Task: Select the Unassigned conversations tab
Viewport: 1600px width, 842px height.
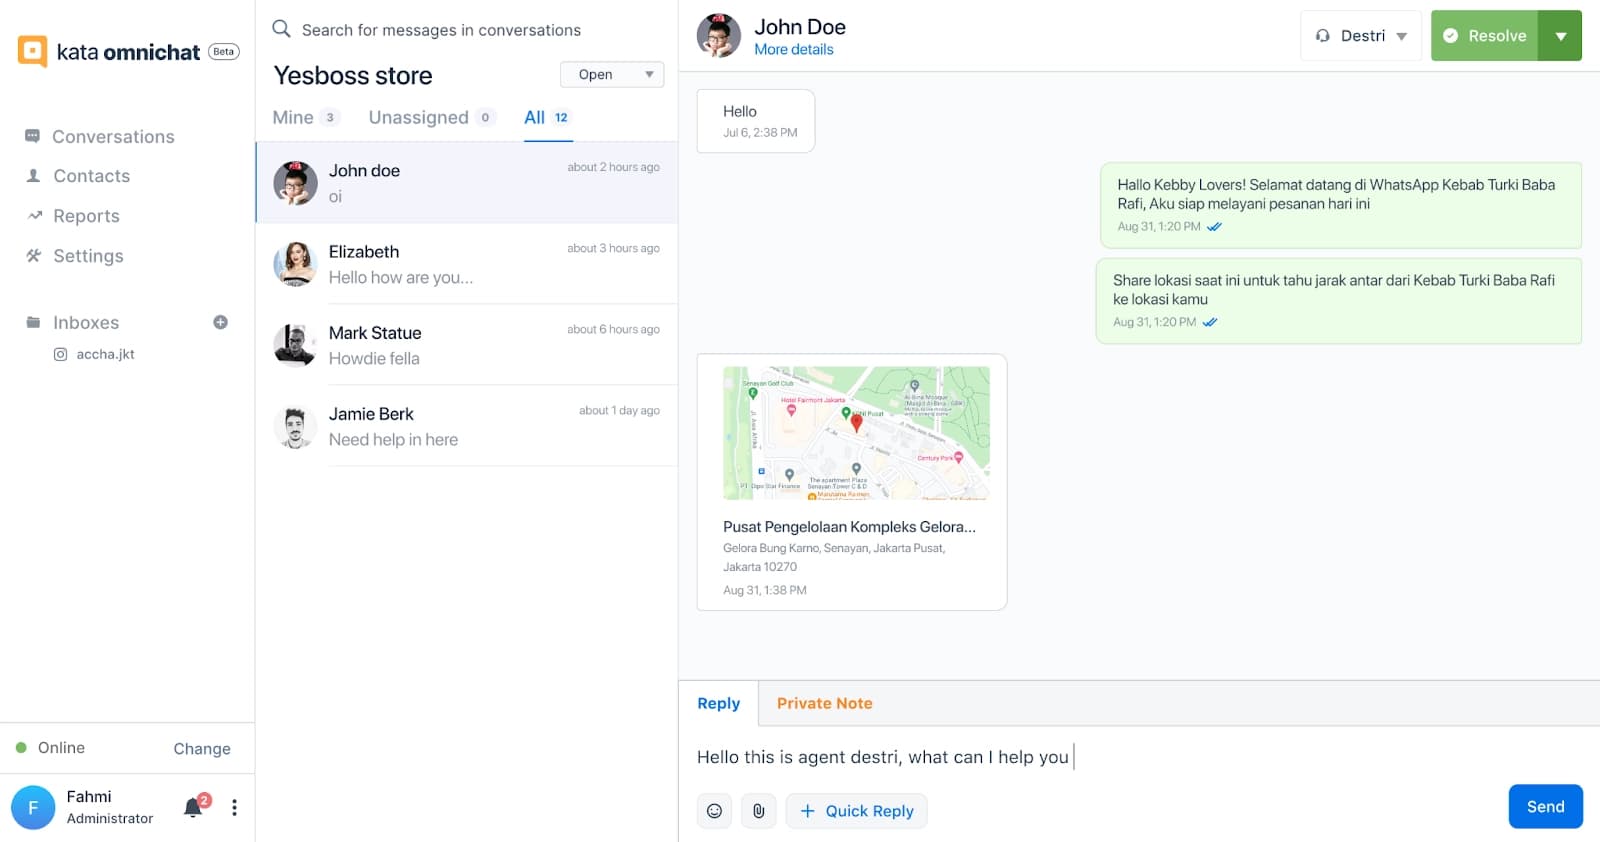Action: click(x=419, y=118)
